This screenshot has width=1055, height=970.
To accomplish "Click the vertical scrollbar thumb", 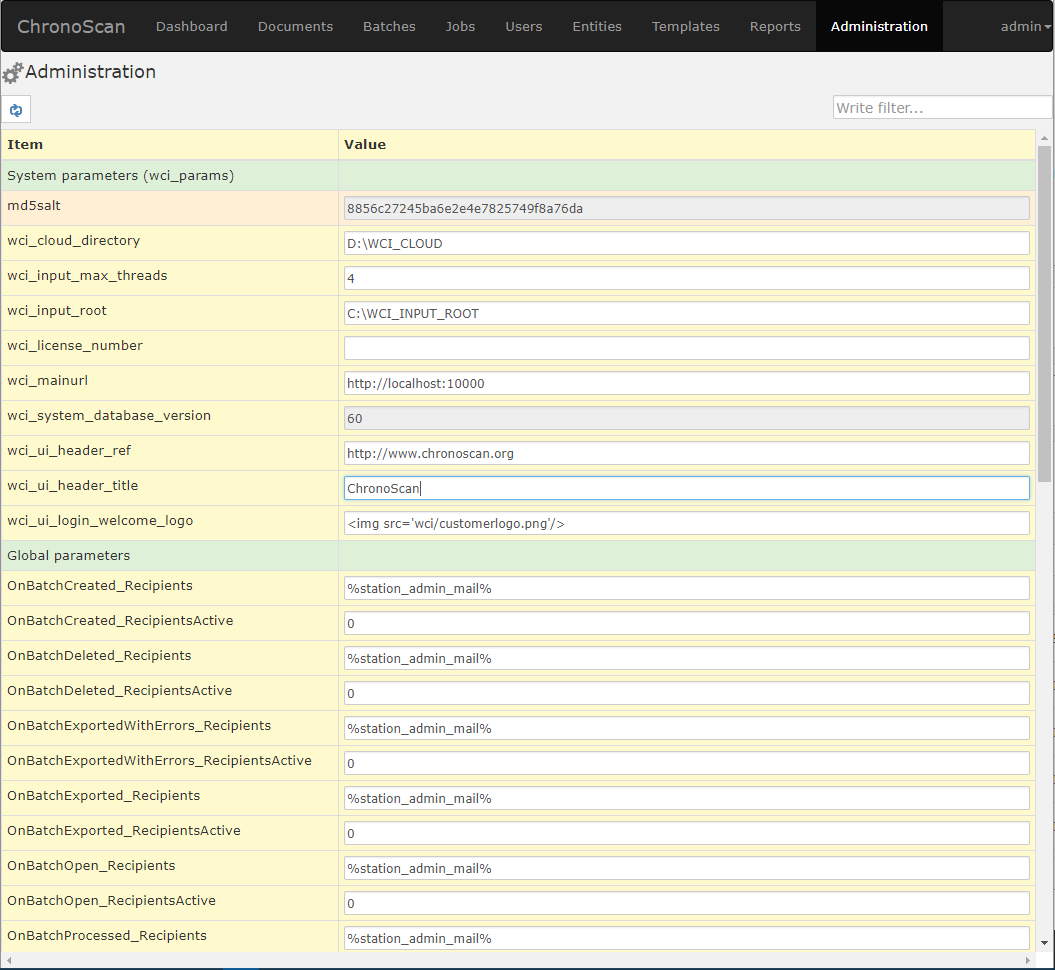I will click(x=1044, y=313).
